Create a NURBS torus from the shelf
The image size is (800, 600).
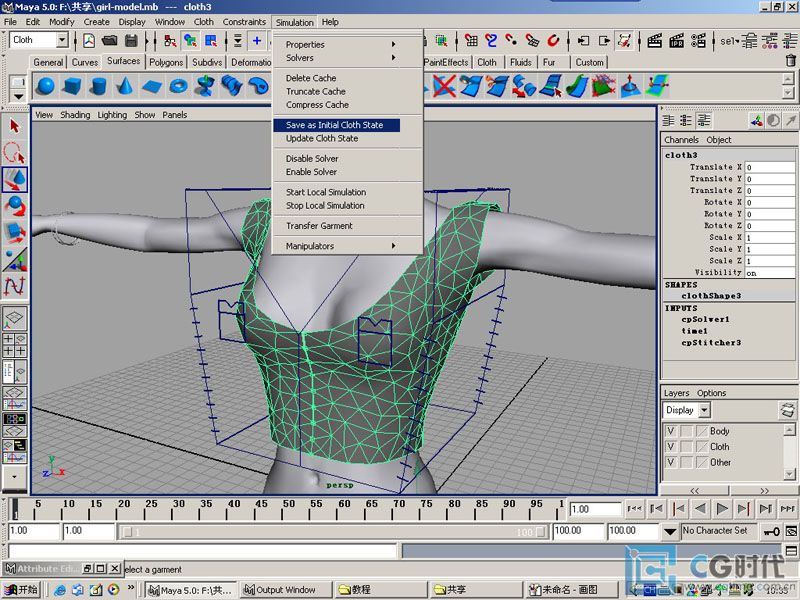[x=178, y=85]
